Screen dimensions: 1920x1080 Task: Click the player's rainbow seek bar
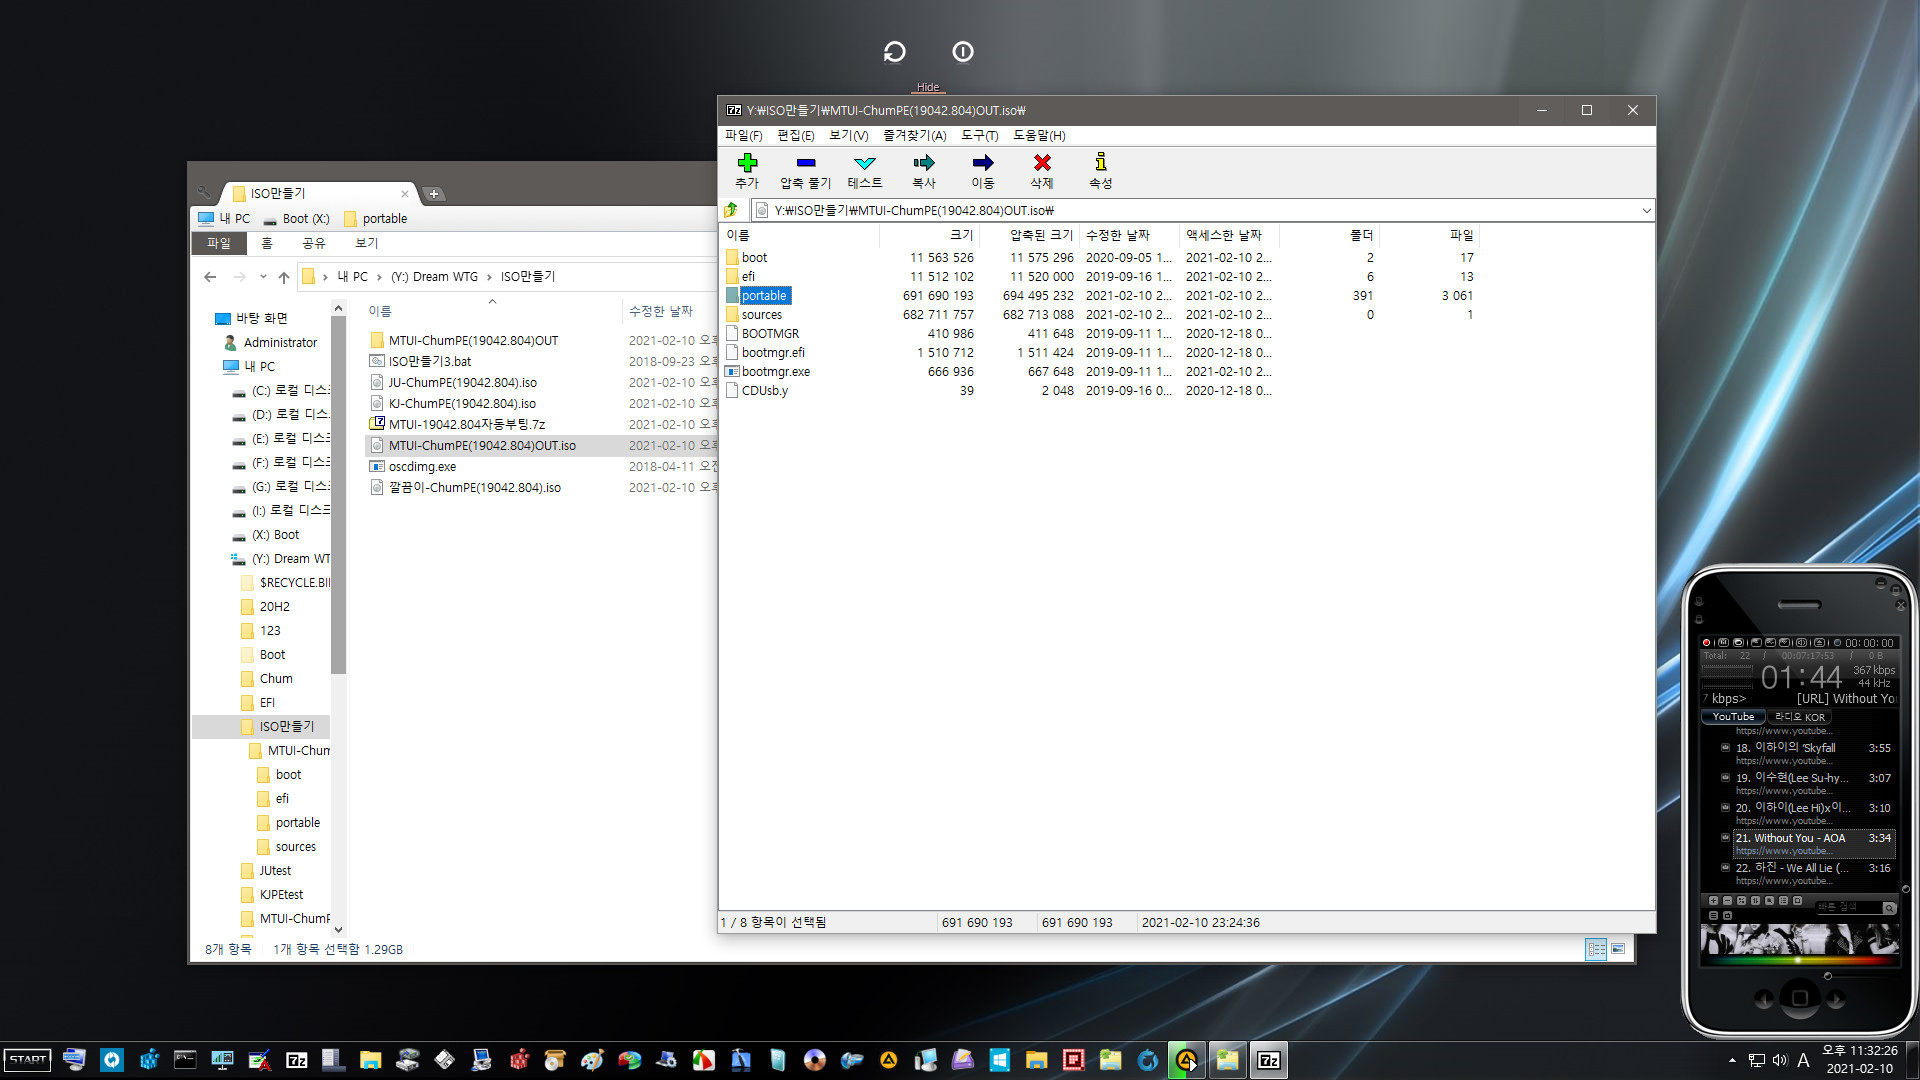point(1799,960)
